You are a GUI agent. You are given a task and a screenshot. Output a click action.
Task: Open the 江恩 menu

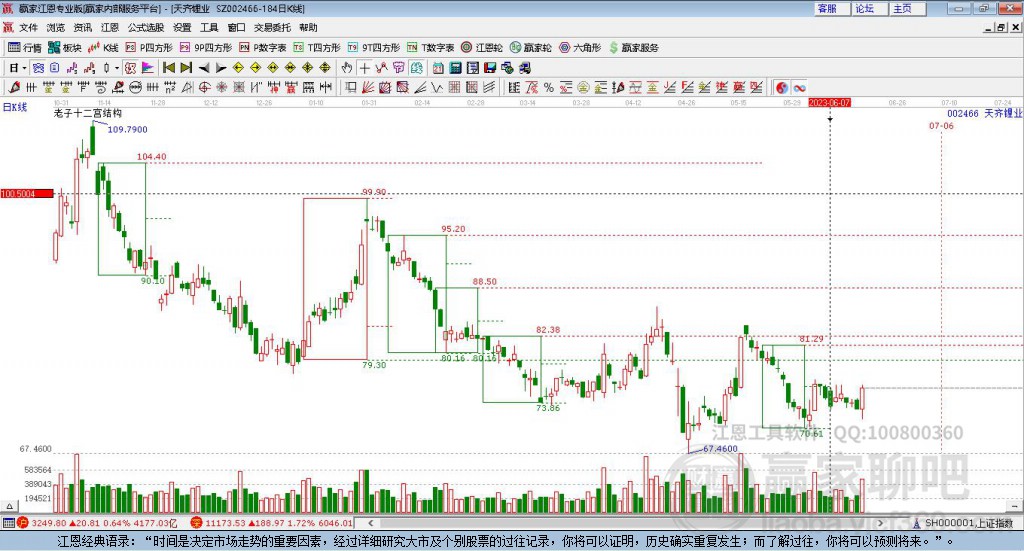[110, 27]
